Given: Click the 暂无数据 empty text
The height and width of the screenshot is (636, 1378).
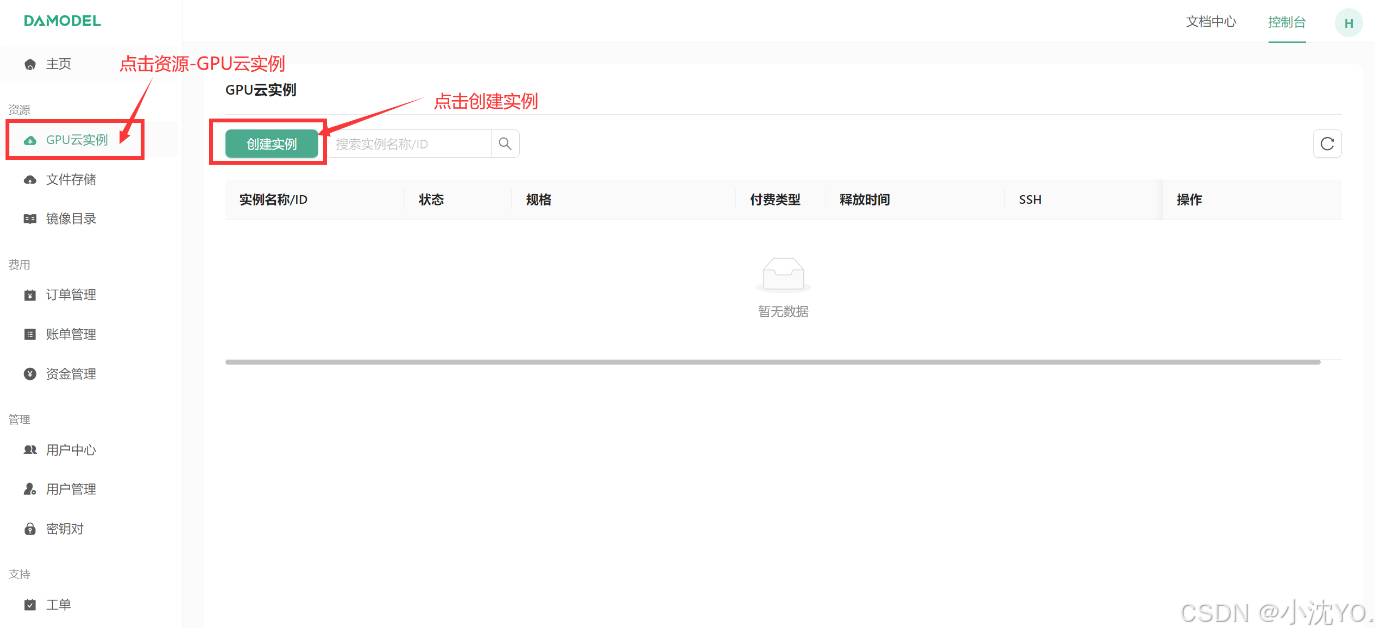Looking at the screenshot, I should pos(783,312).
